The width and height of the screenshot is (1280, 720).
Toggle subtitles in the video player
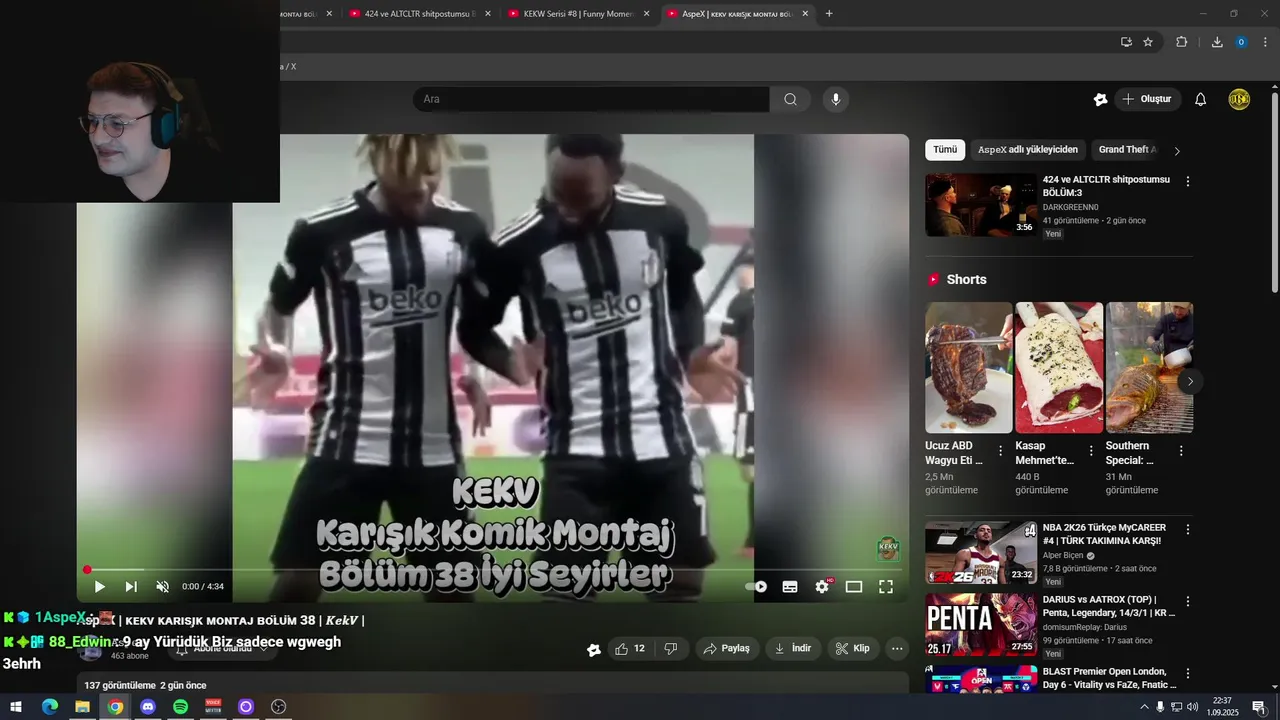(790, 587)
